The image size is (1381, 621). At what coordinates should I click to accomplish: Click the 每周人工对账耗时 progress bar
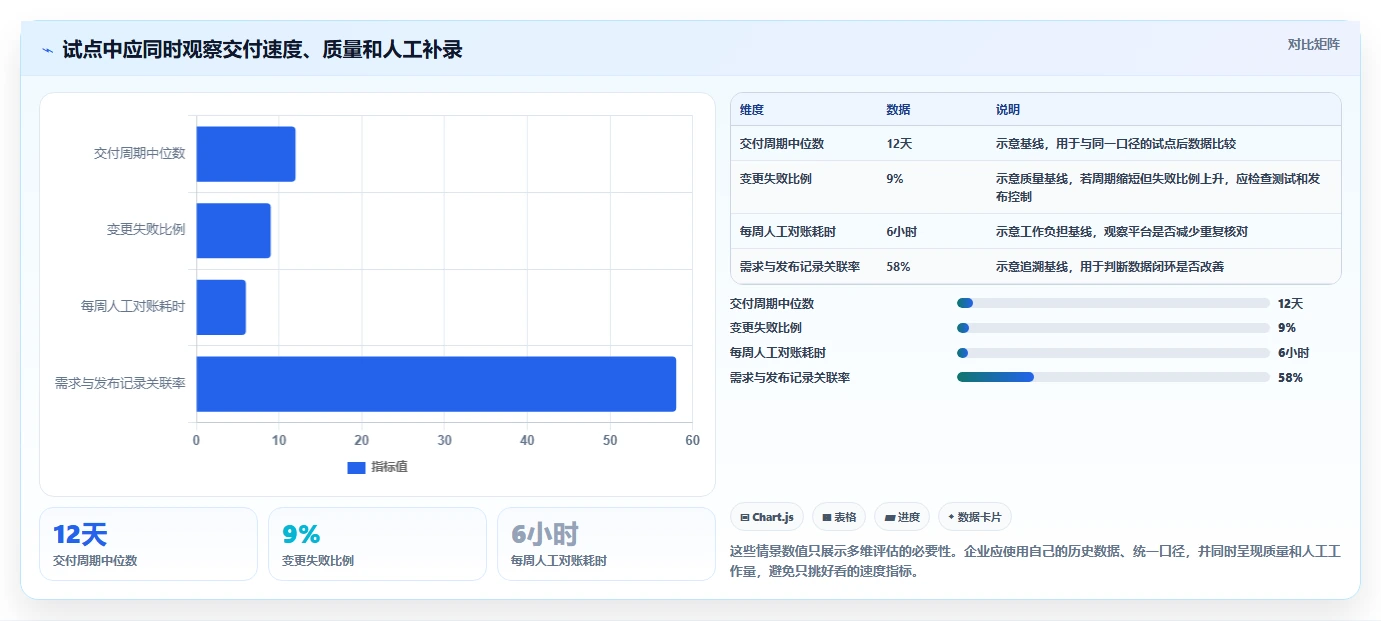pyautogui.click(x=1113, y=353)
